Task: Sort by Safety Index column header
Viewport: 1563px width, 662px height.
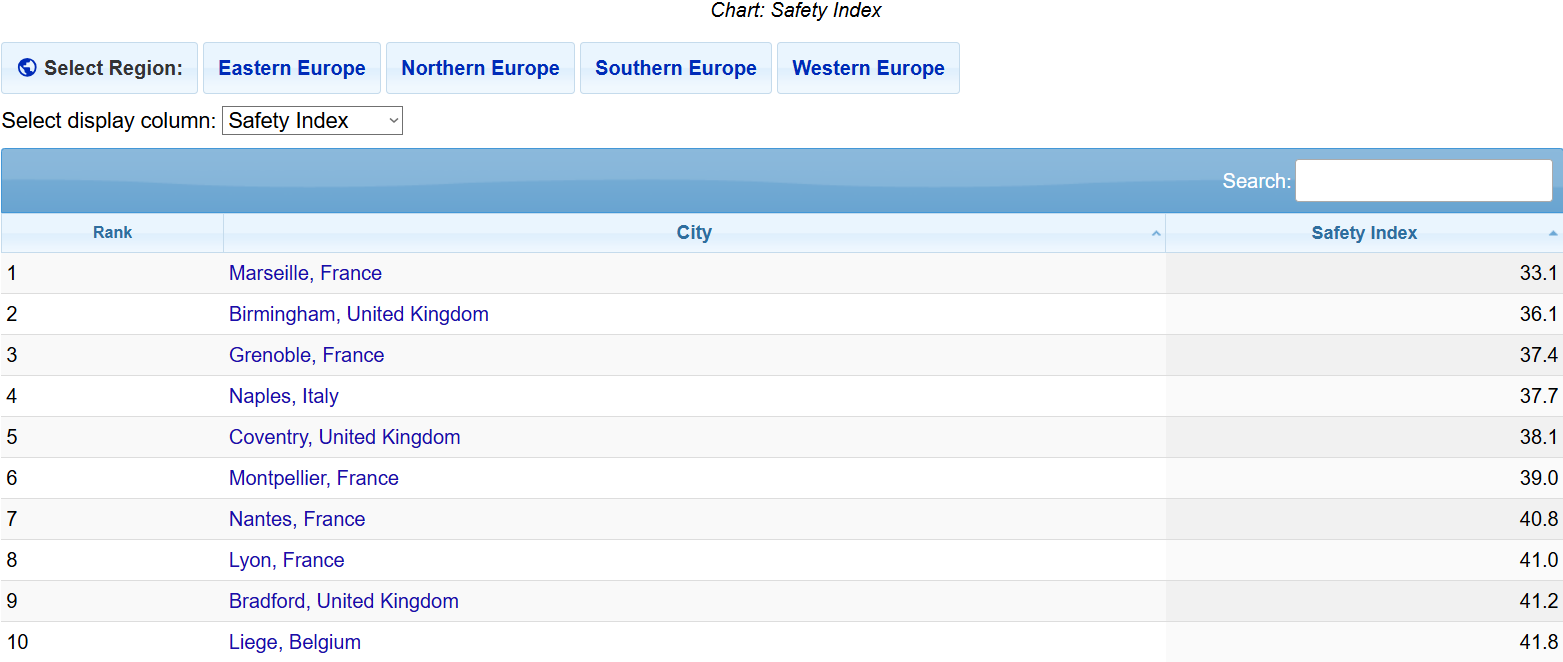Action: tap(1364, 233)
